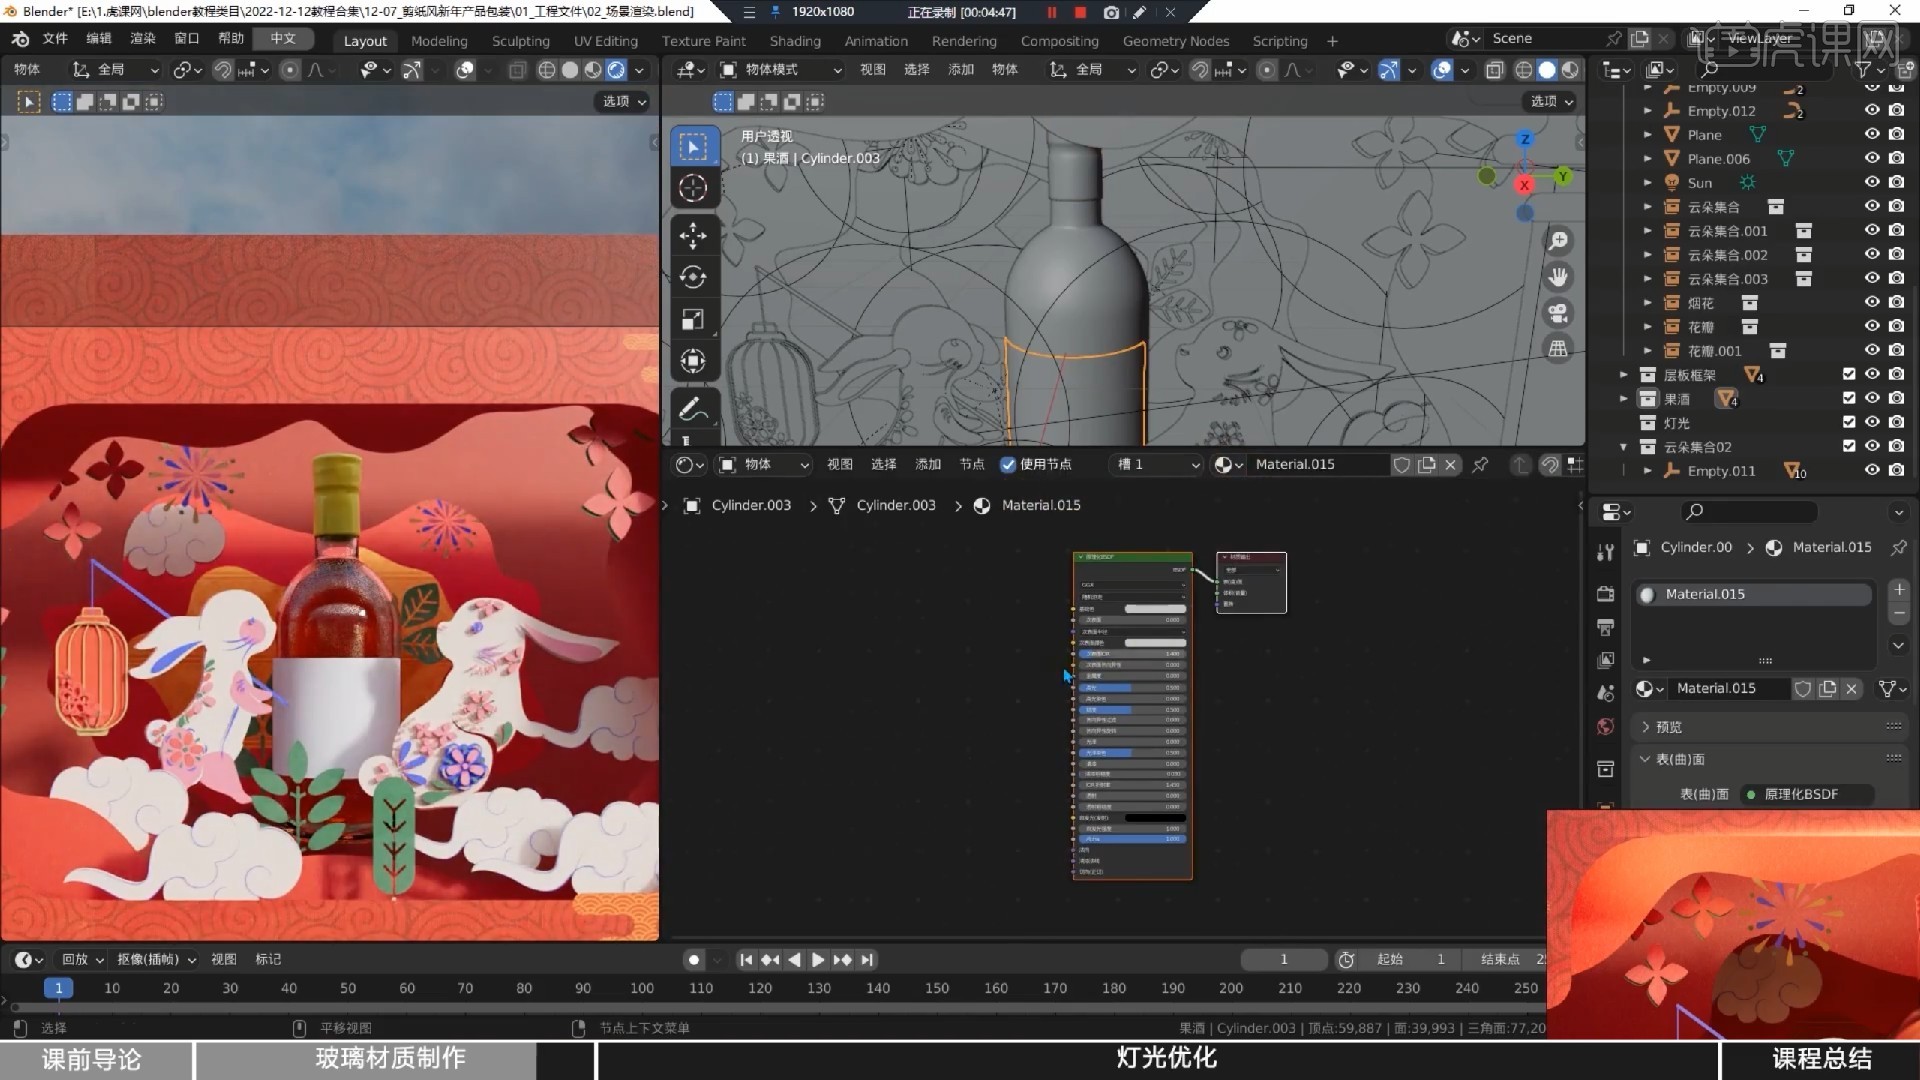Open the 槽 1 slot dropdown

point(1156,464)
